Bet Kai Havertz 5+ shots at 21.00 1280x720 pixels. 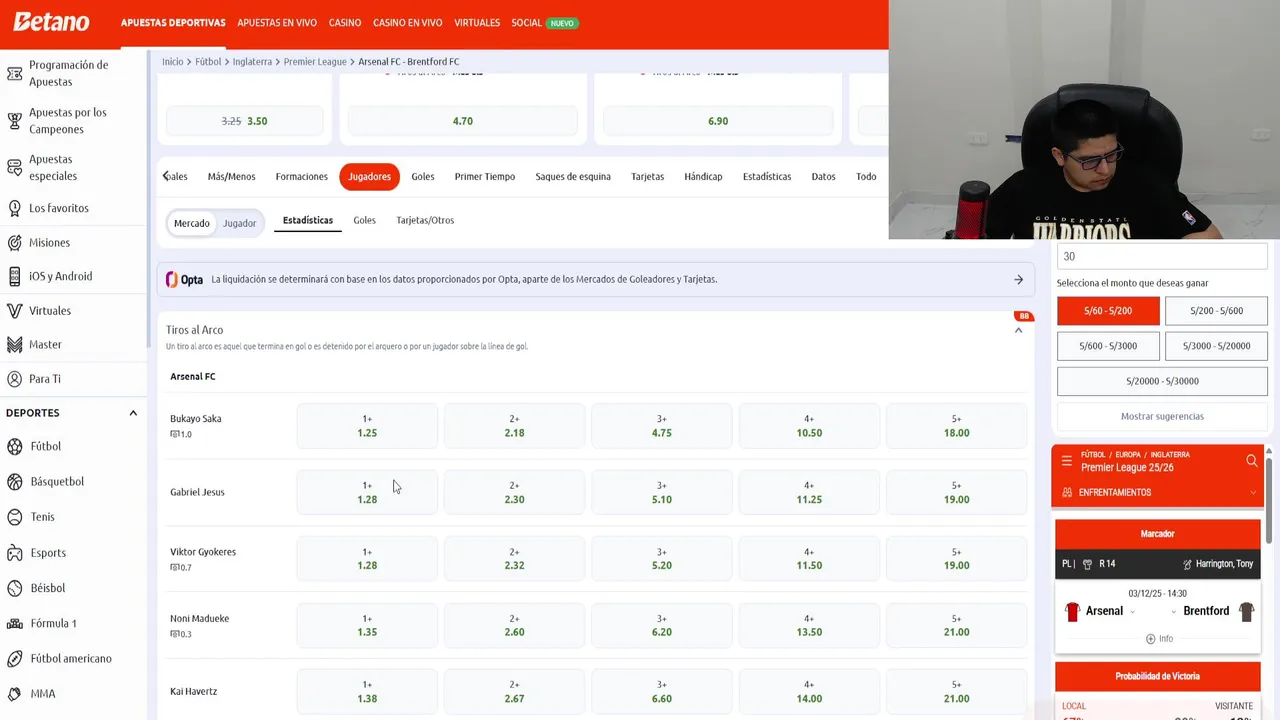[x=956, y=692]
